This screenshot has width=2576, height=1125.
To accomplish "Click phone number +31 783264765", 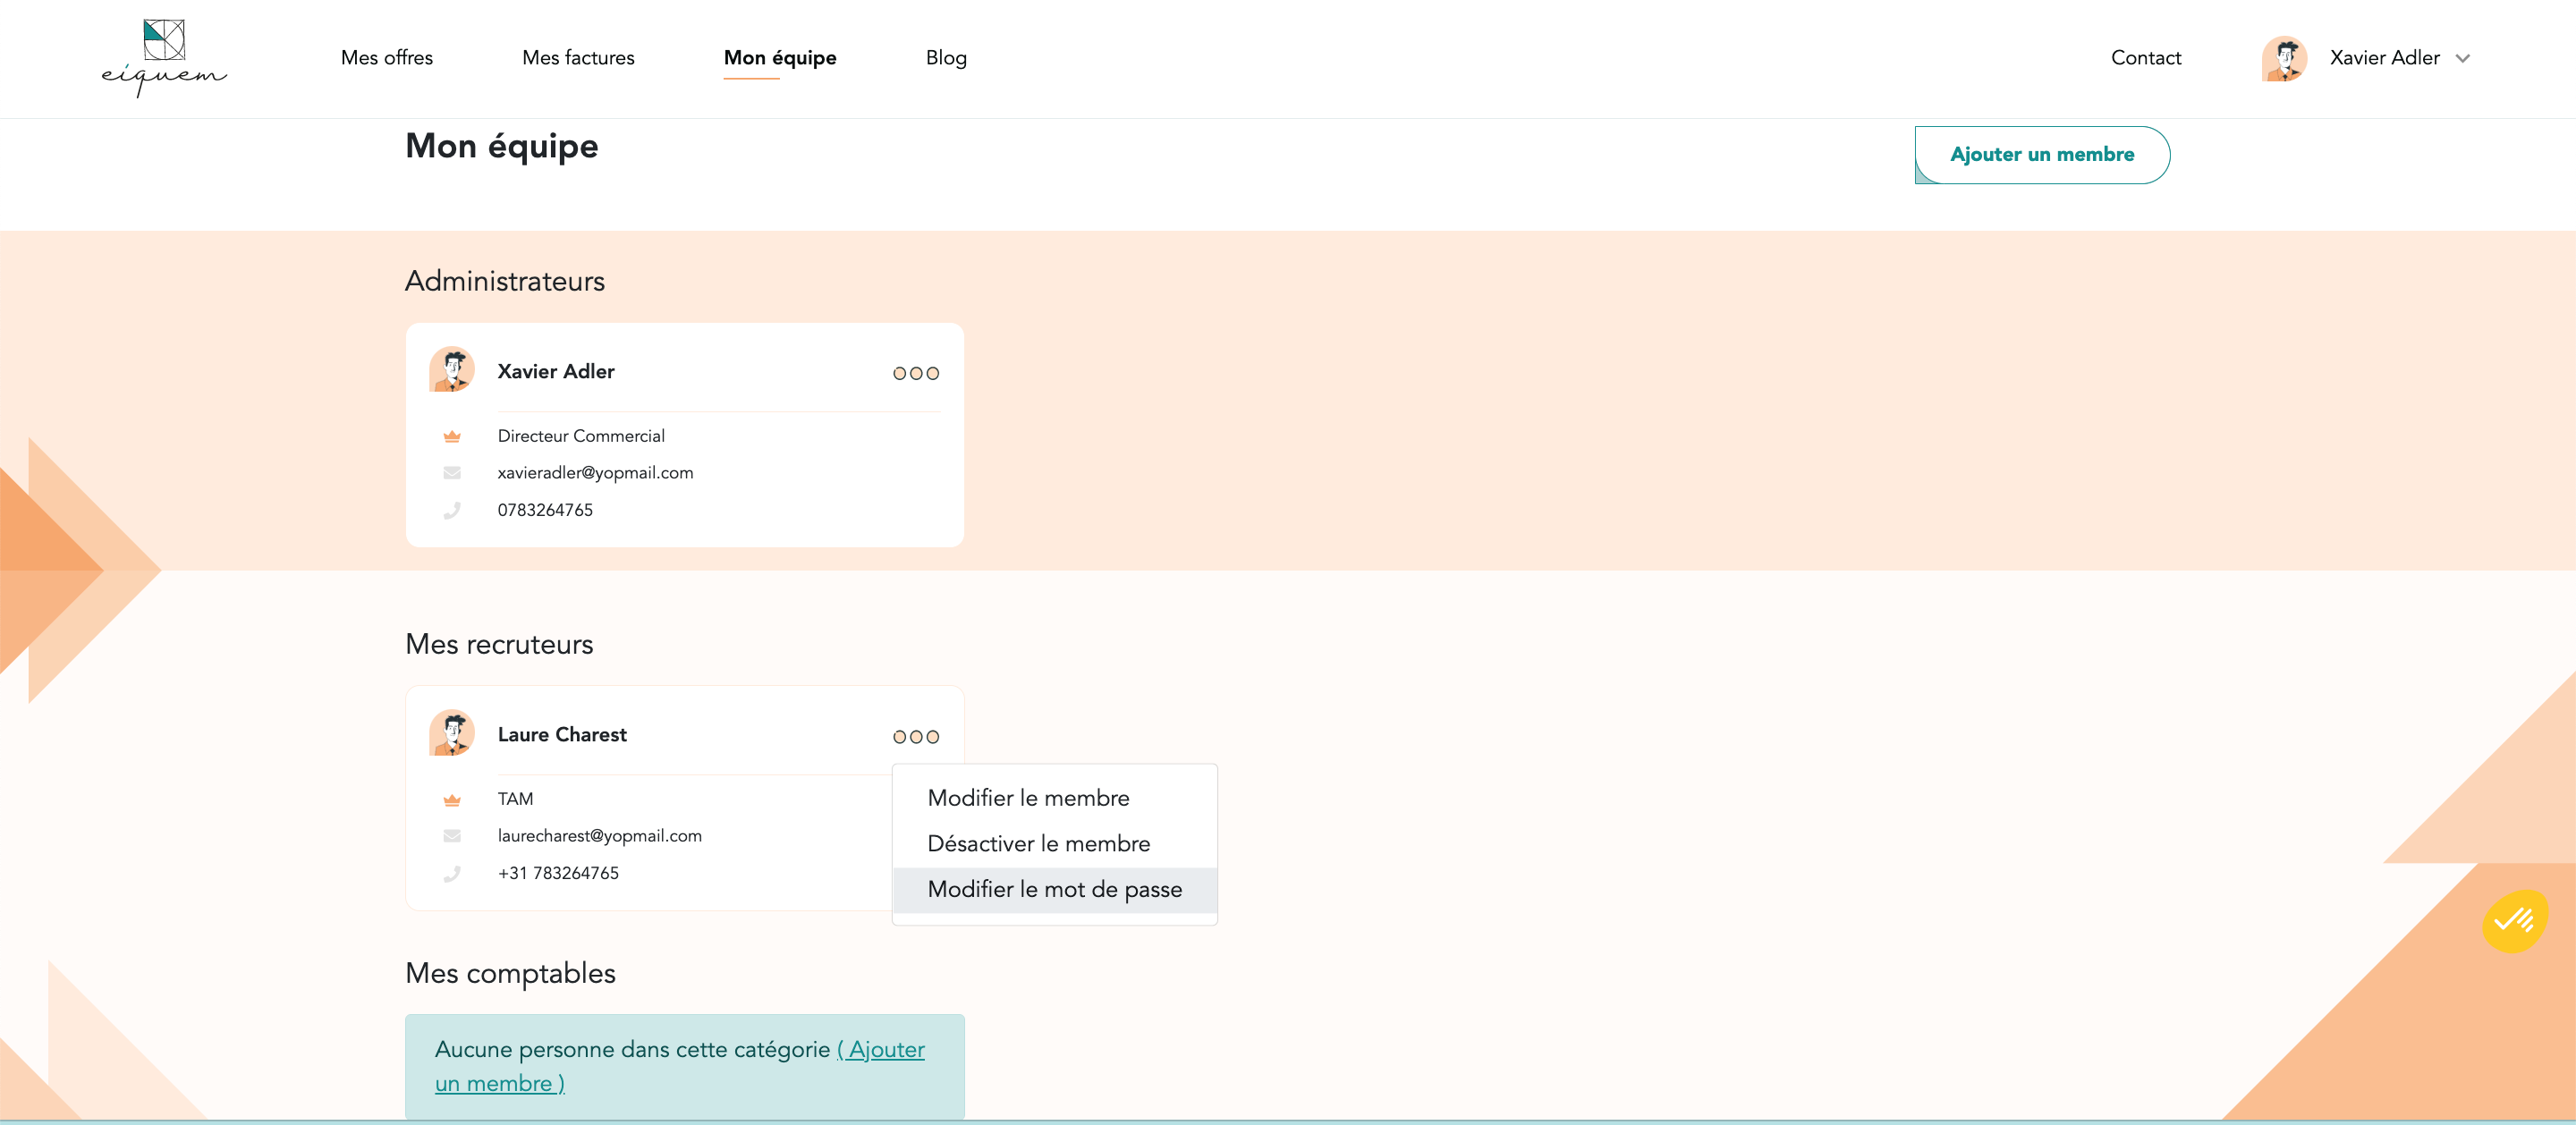I will (x=558, y=873).
